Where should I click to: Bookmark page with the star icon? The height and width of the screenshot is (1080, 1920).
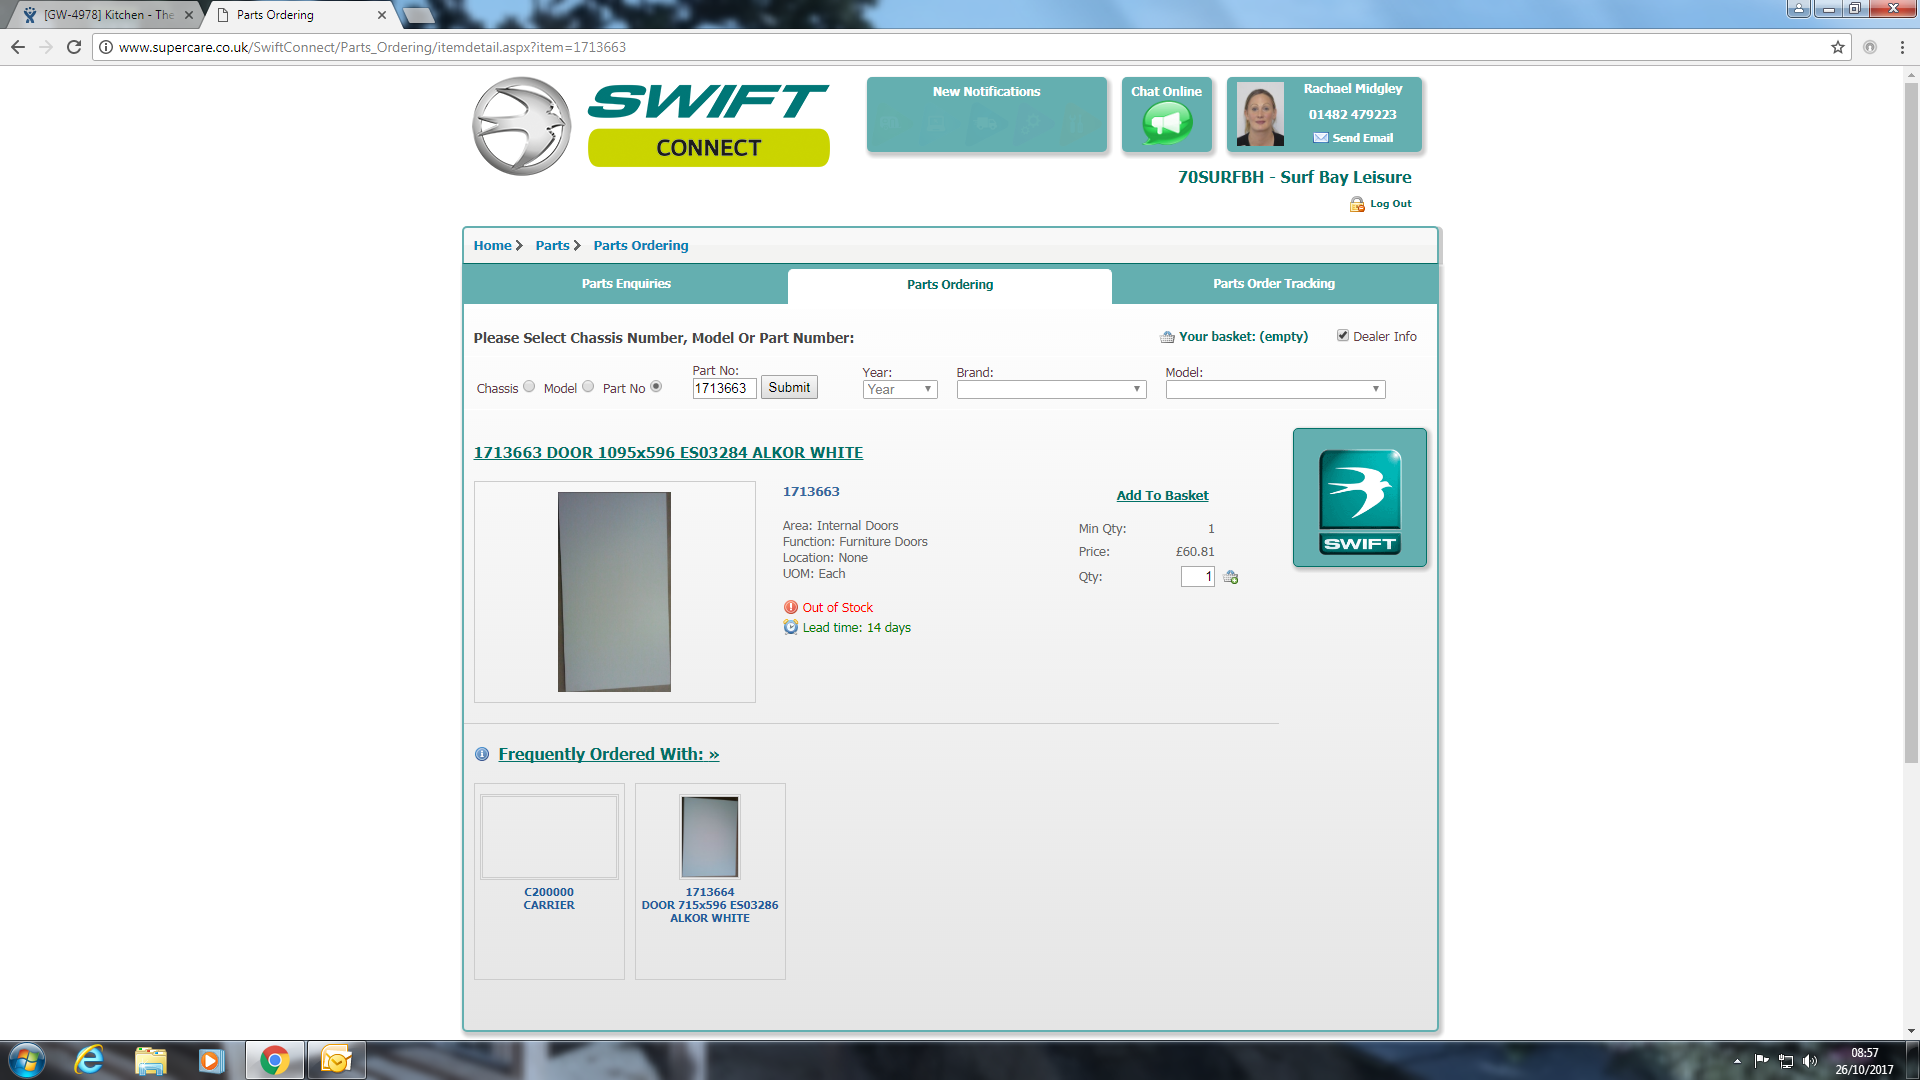(x=1838, y=47)
